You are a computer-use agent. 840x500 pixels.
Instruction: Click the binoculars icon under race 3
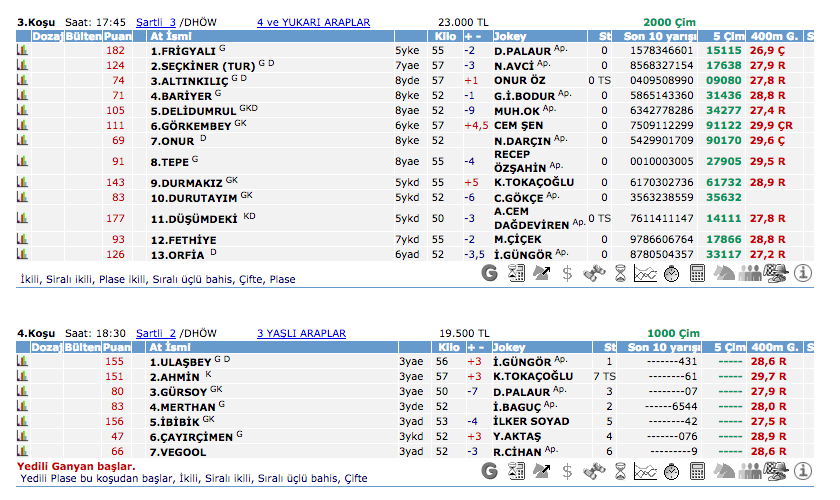pyautogui.click(x=593, y=271)
